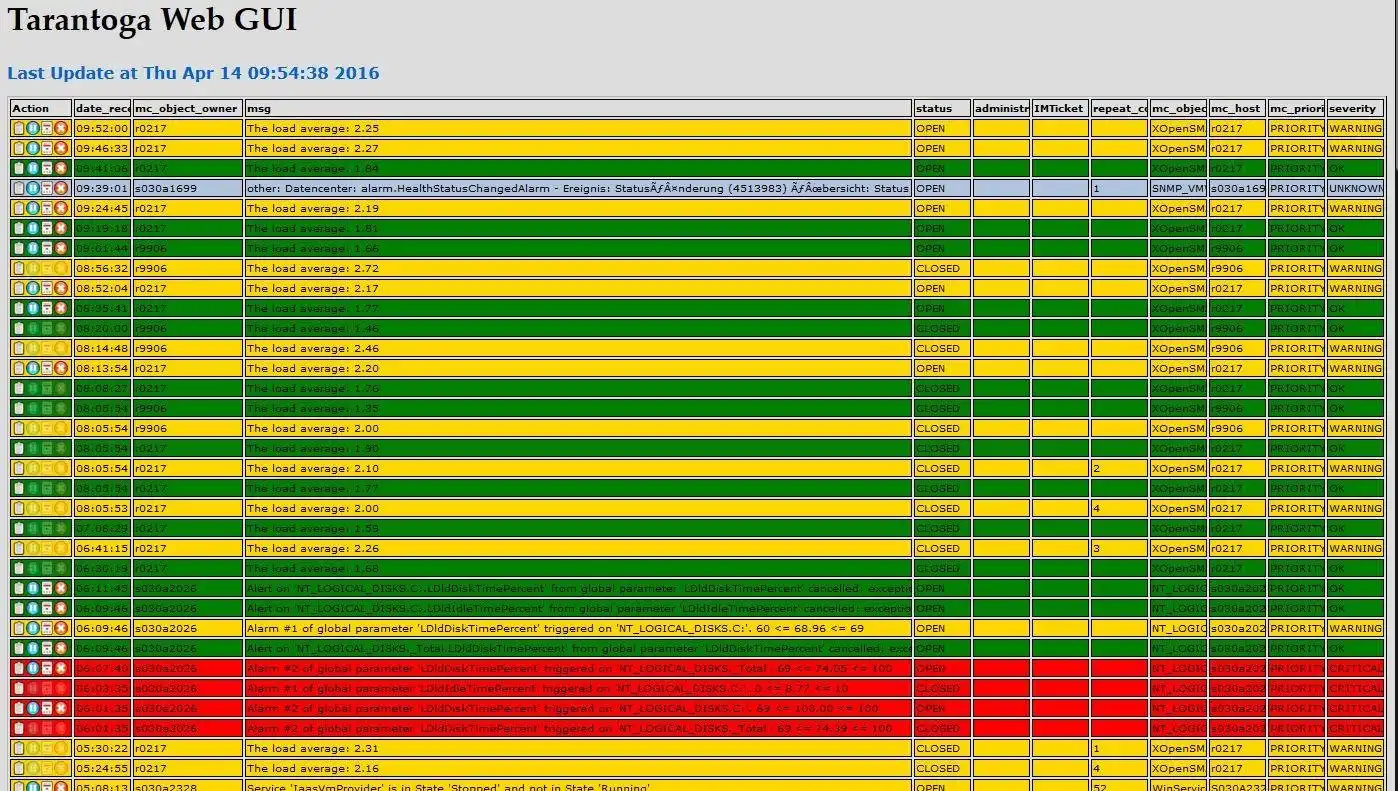The height and width of the screenshot is (791, 1398).
Task: Select the Datencenter alarm.HealthStatusChangedAlarm message
Action: pos(578,188)
